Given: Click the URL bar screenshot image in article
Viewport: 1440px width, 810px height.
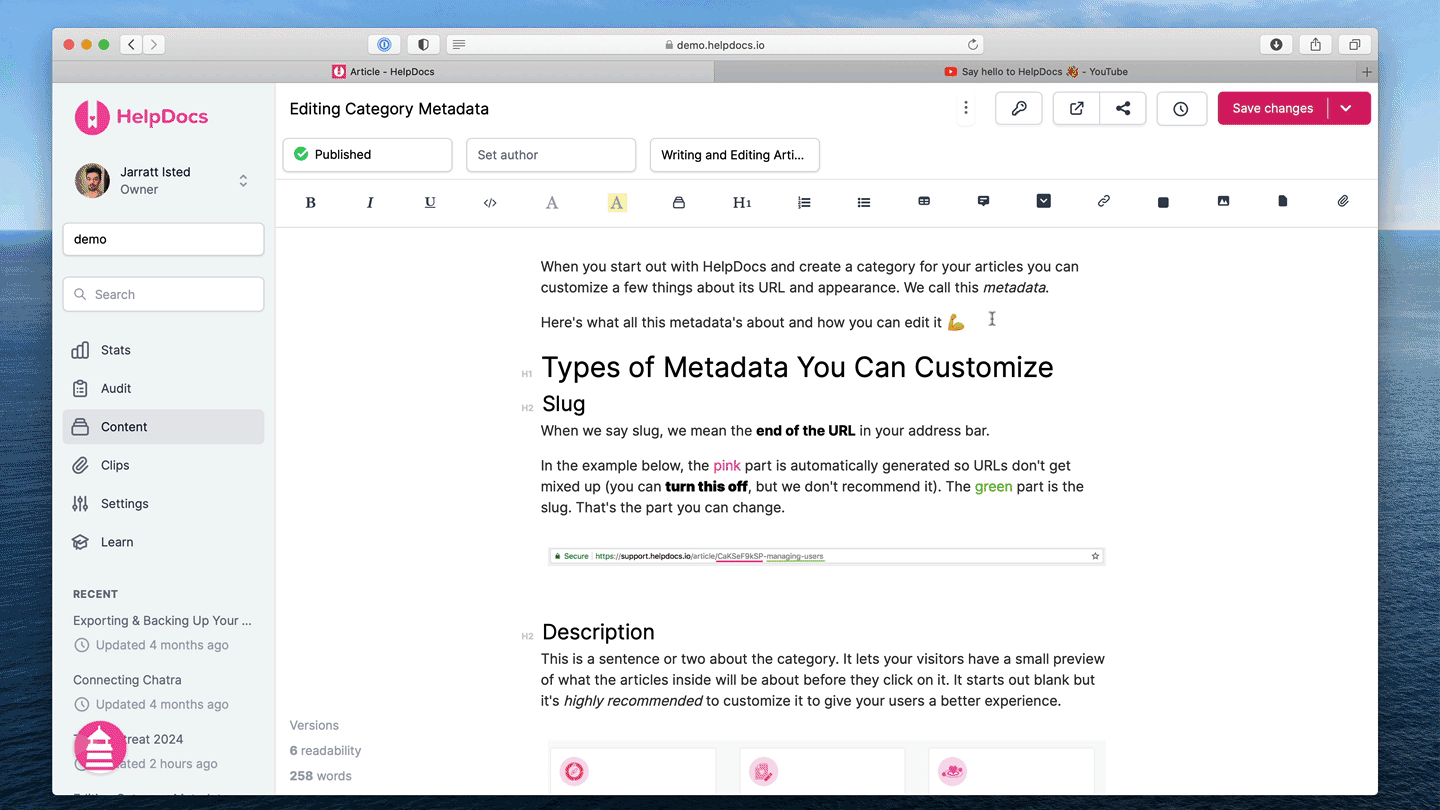Looking at the screenshot, I should pos(826,556).
